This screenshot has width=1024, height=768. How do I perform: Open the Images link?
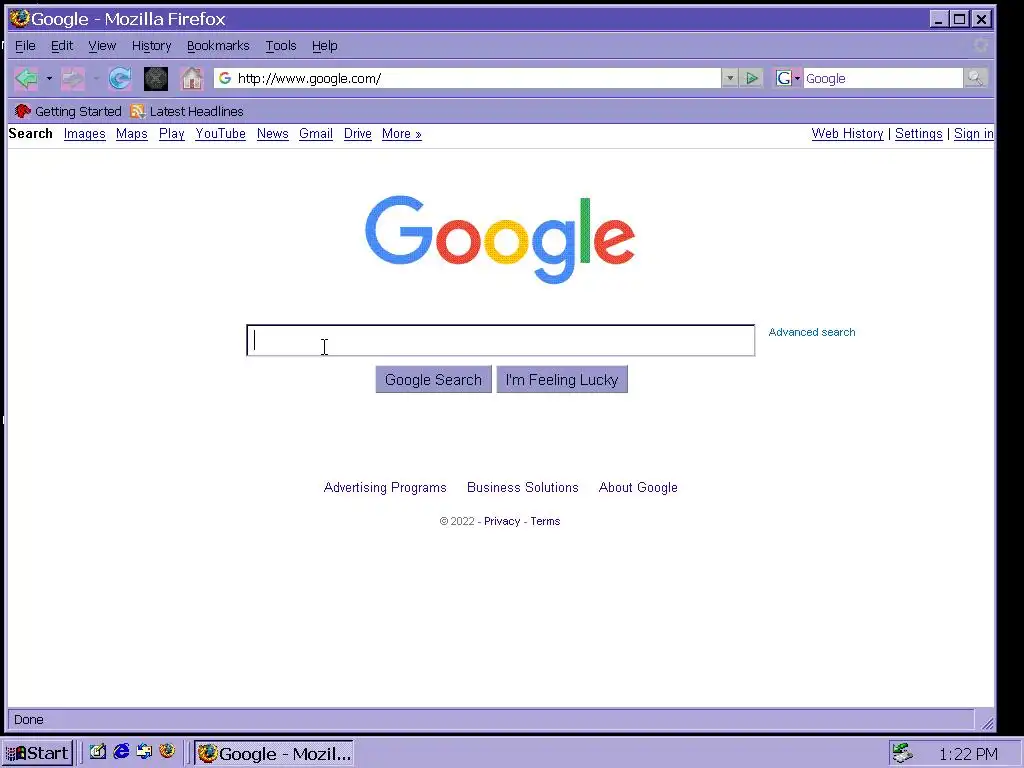[84, 134]
